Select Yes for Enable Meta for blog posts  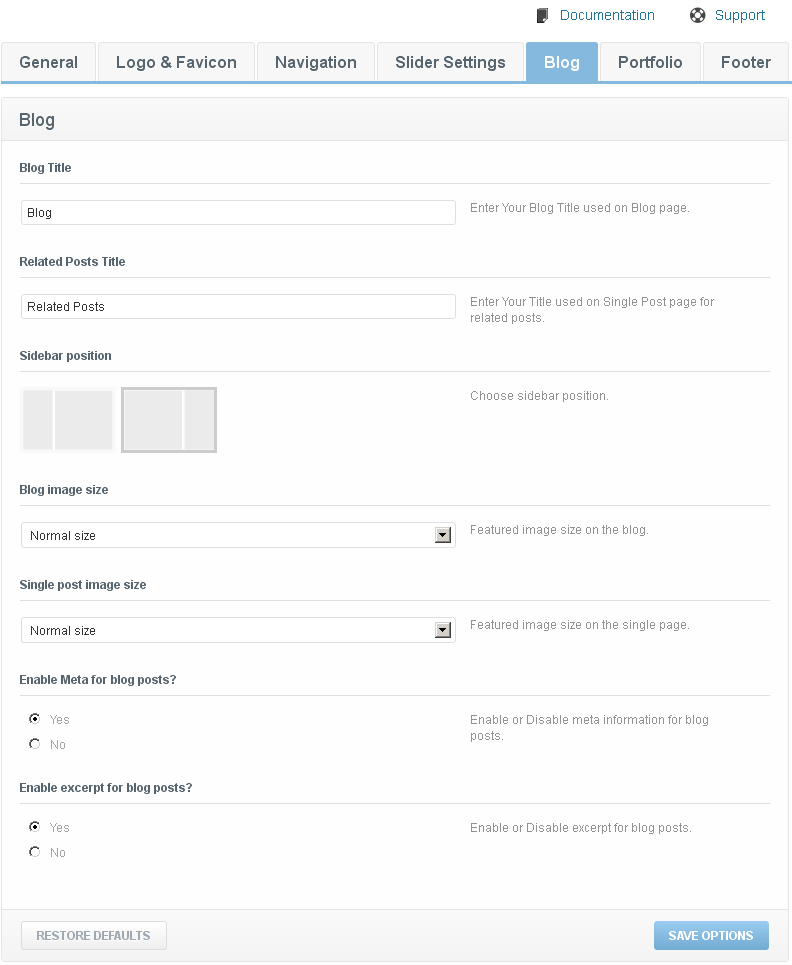point(34,719)
